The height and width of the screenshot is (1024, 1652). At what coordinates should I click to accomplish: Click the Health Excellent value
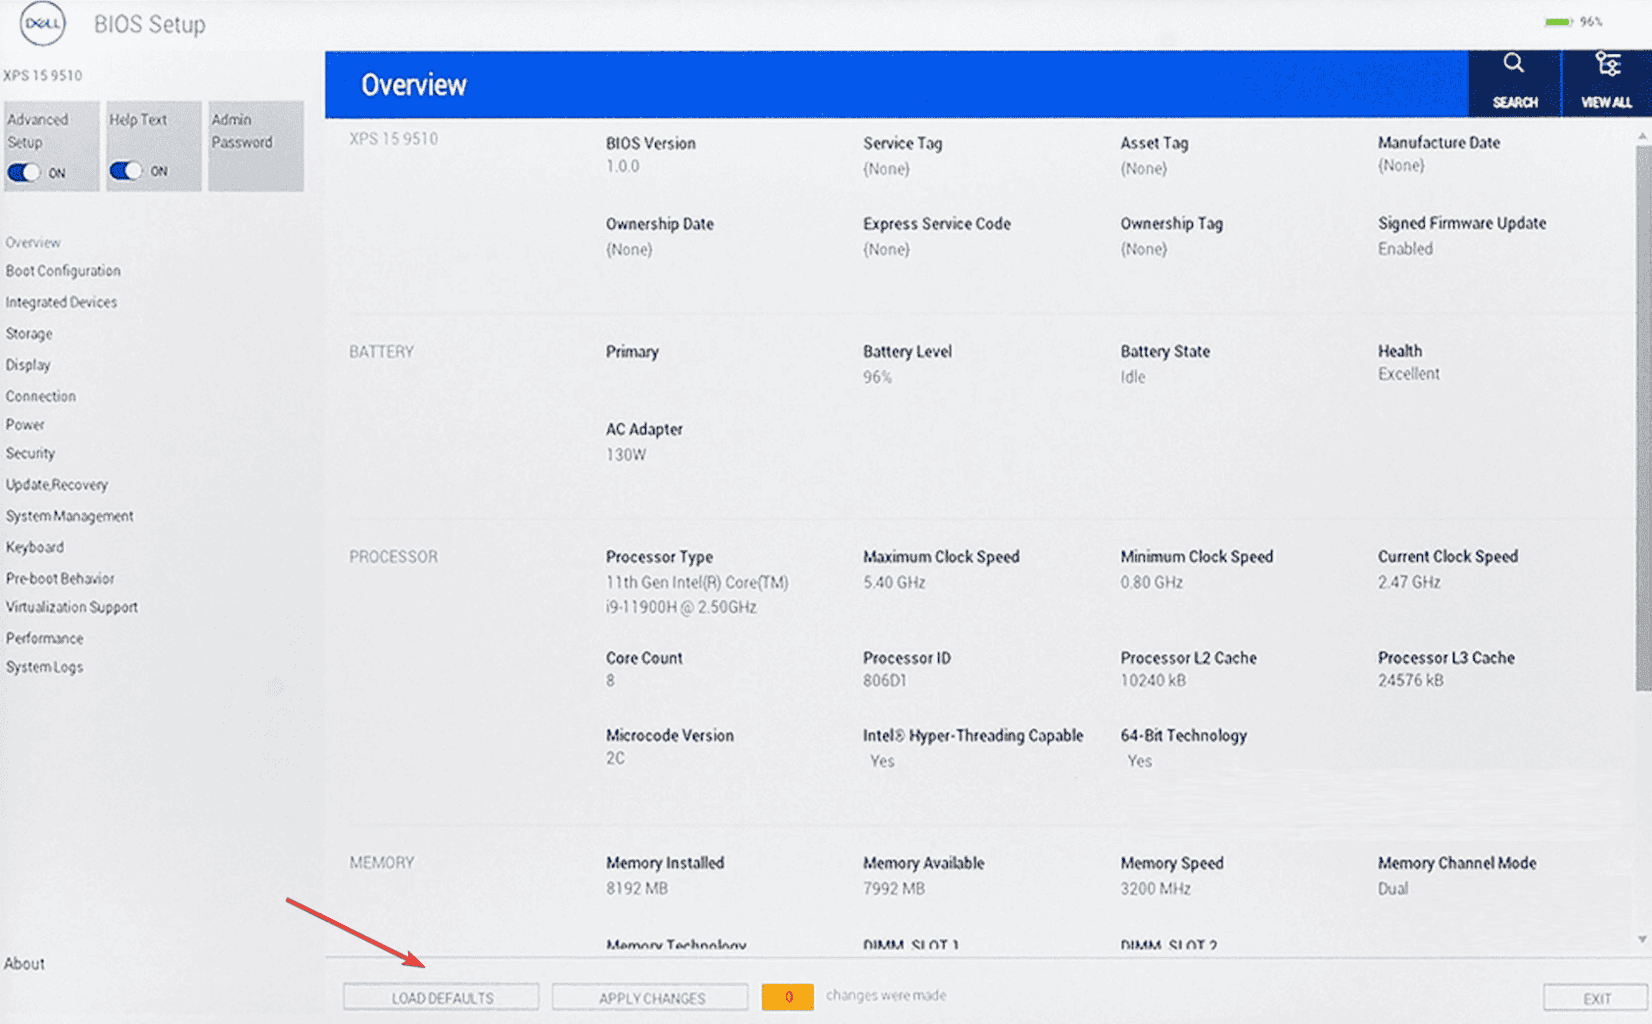tap(1409, 374)
